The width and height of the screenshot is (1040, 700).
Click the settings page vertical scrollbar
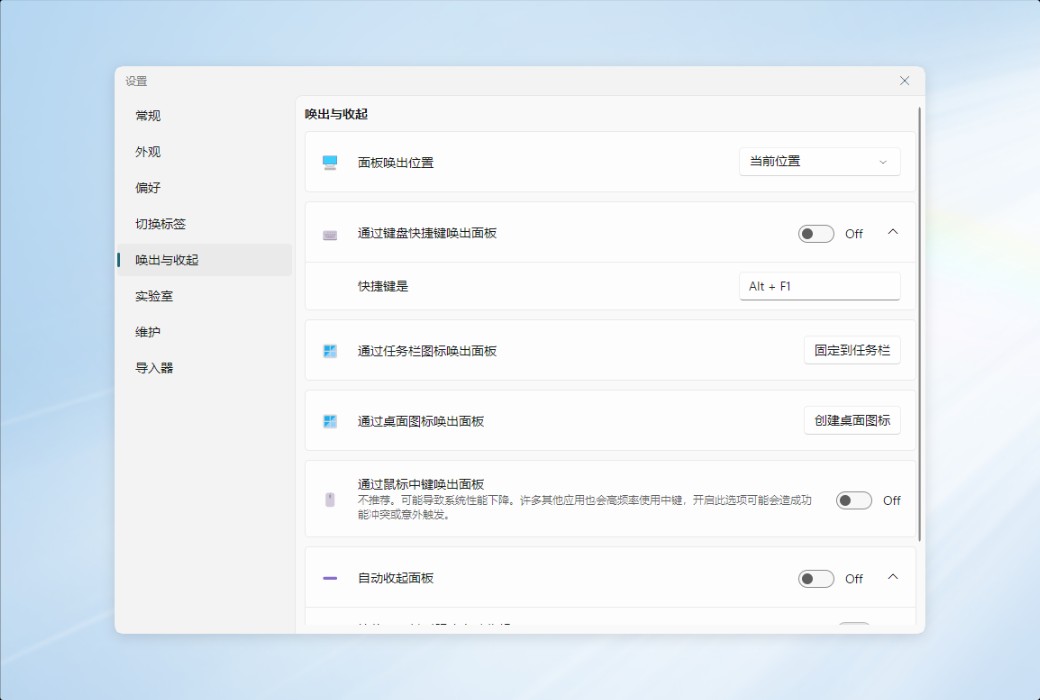coord(919,324)
